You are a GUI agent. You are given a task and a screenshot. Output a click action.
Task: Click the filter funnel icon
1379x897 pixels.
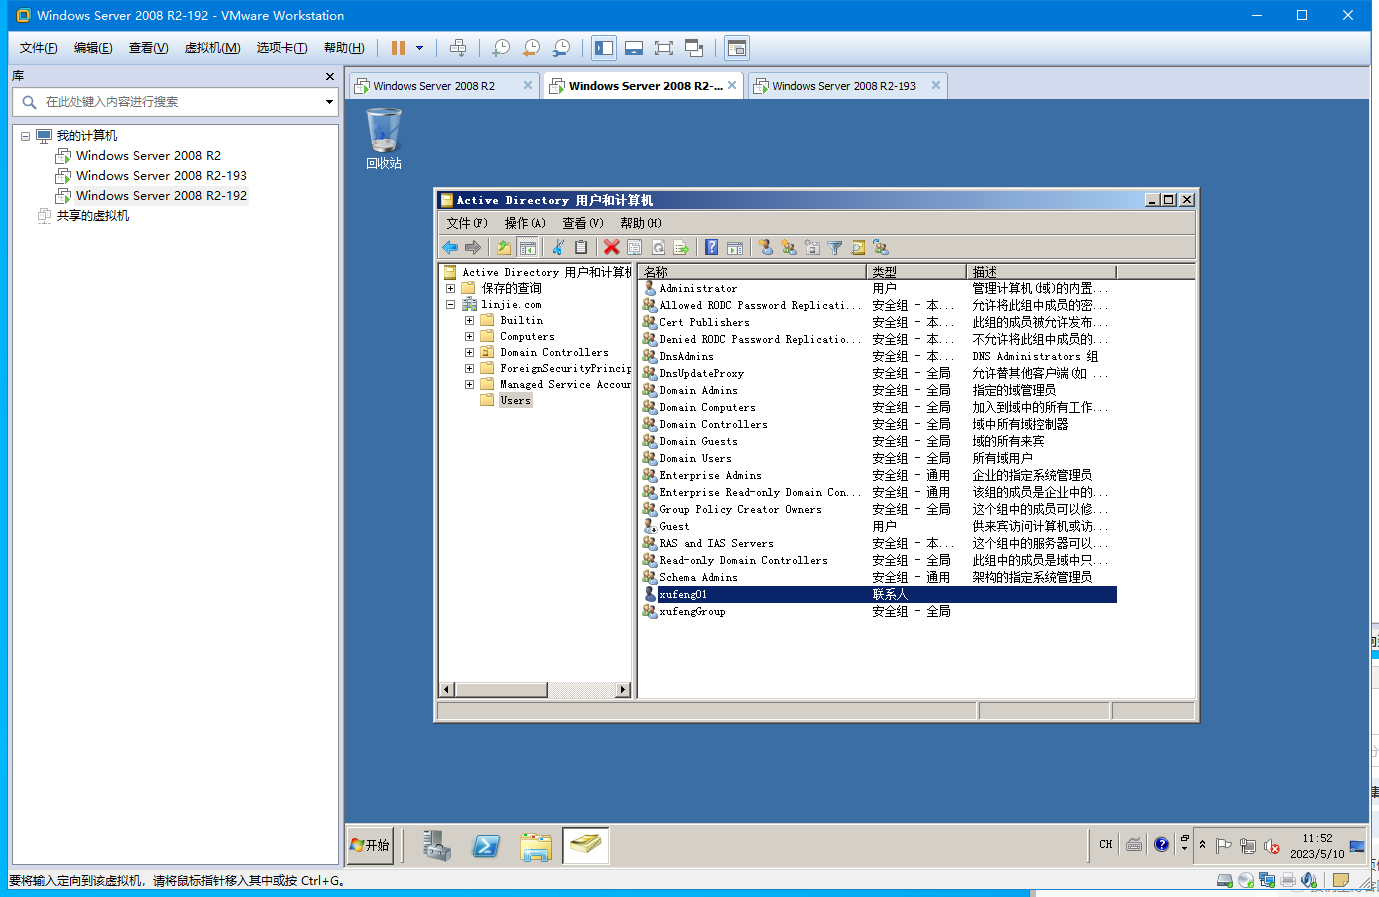tap(835, 247)
